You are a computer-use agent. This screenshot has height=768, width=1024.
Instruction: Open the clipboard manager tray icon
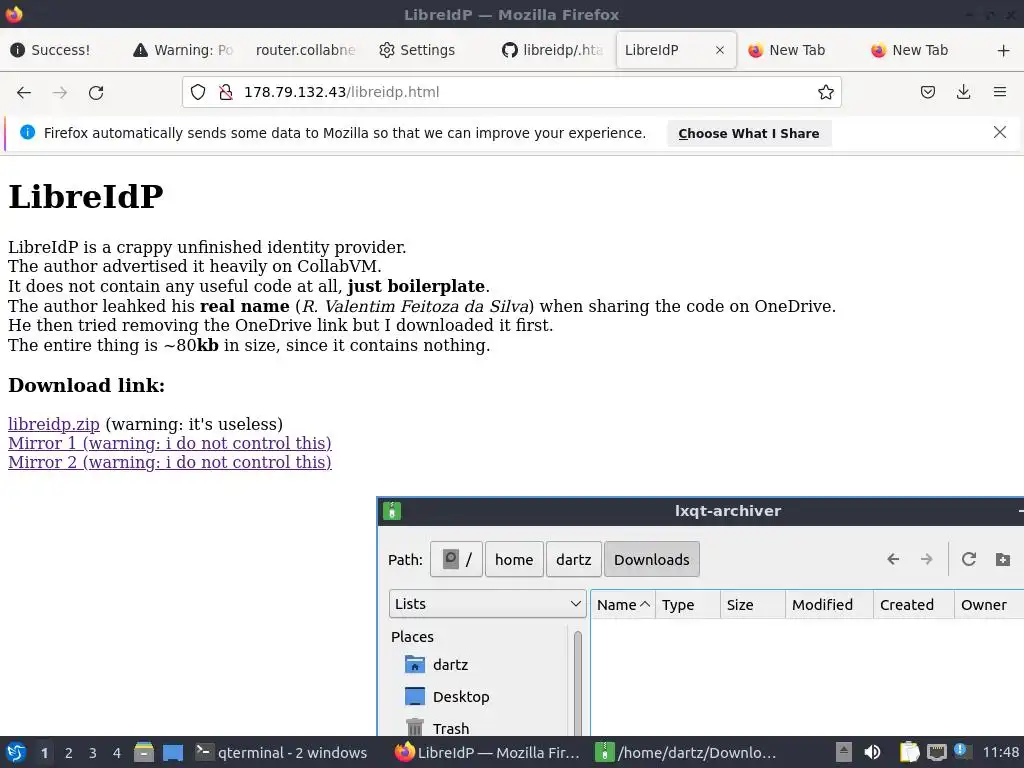click(x=909, y=752)
